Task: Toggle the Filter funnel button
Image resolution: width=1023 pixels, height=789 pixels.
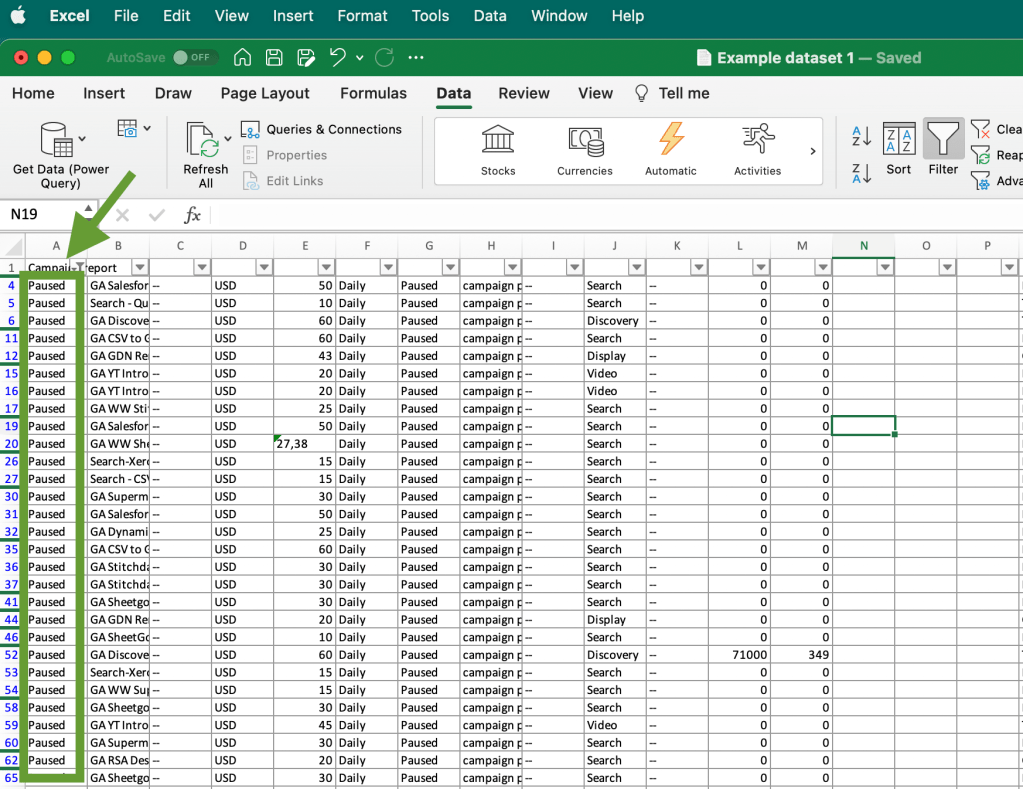Action: [943, 141]
